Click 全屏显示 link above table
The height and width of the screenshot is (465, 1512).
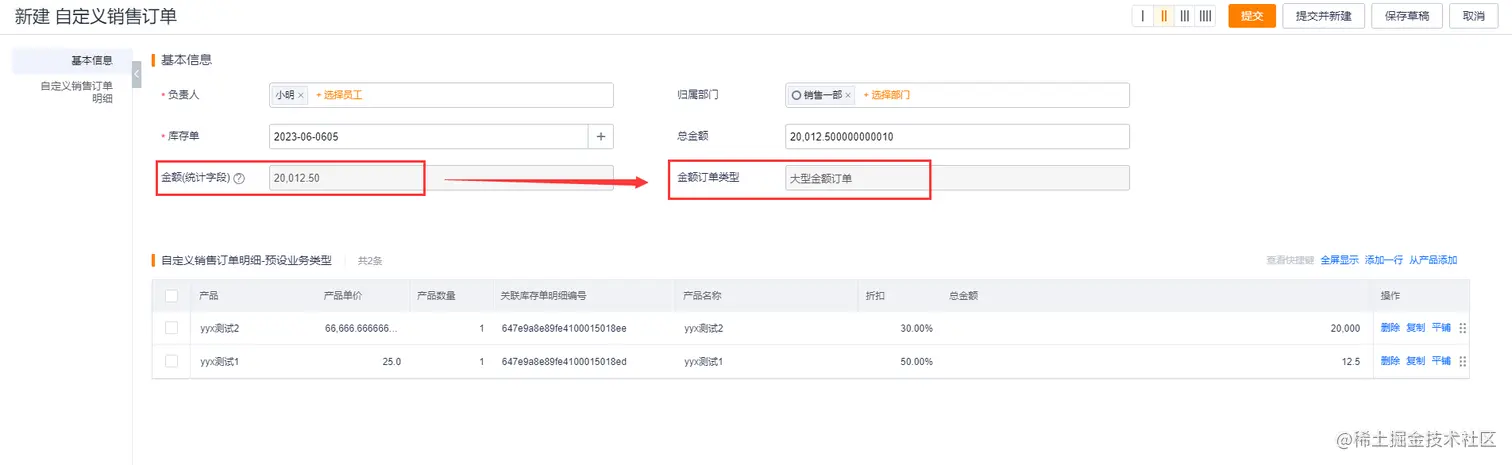1340,260
